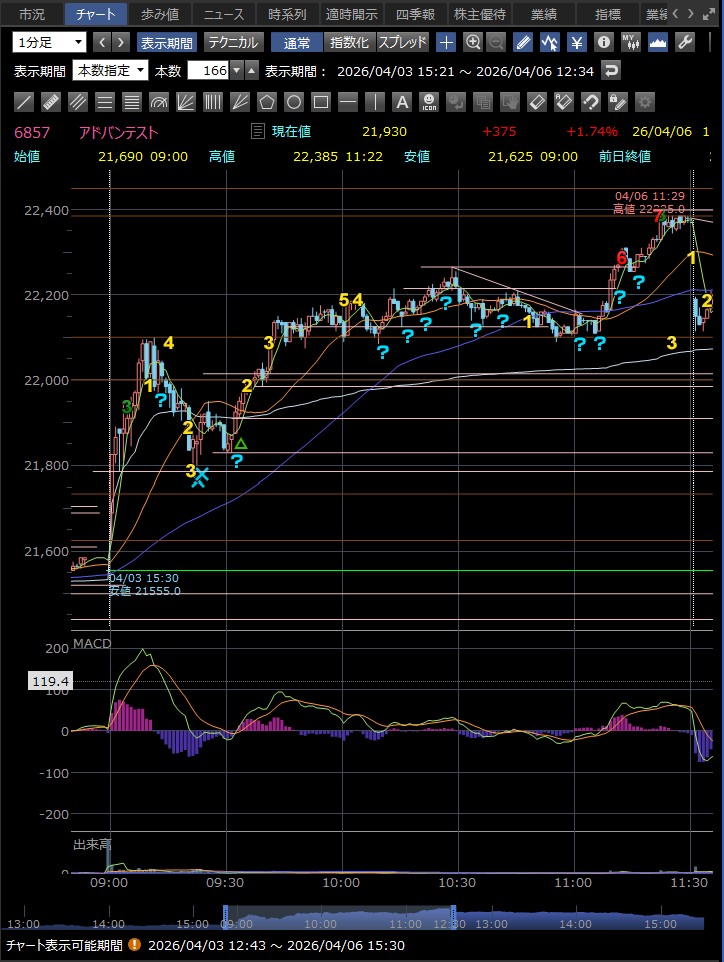Select the pentagon shape drawing tool

tap(266, 102)
